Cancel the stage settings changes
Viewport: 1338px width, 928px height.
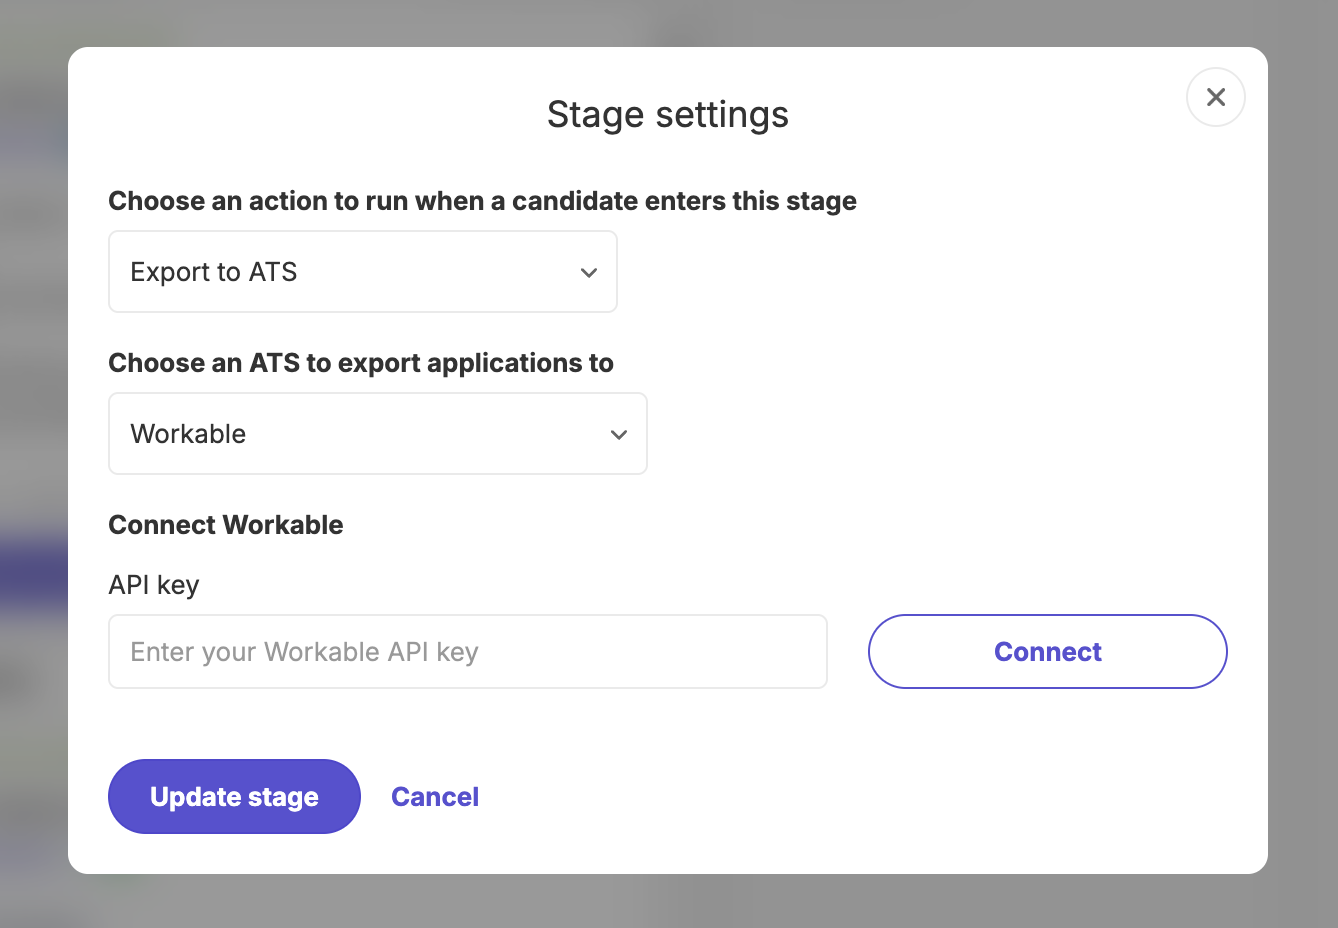coord(435,797)
